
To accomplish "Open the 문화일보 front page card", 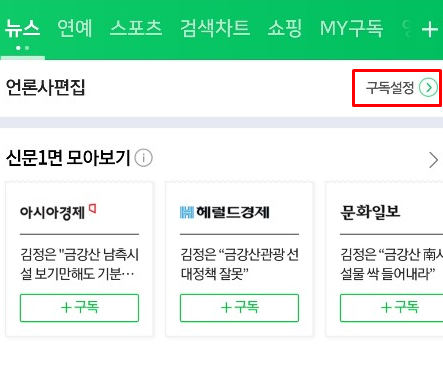I will point(384,259).
